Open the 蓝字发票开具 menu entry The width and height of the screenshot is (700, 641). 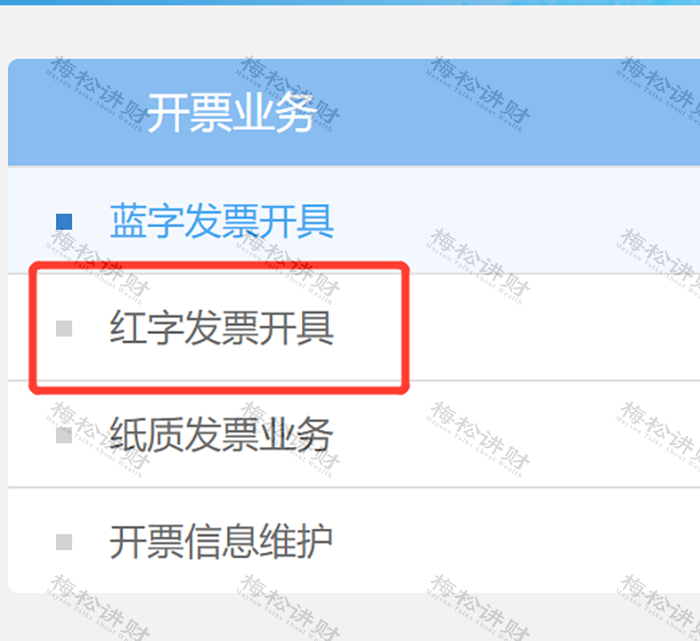222,221
